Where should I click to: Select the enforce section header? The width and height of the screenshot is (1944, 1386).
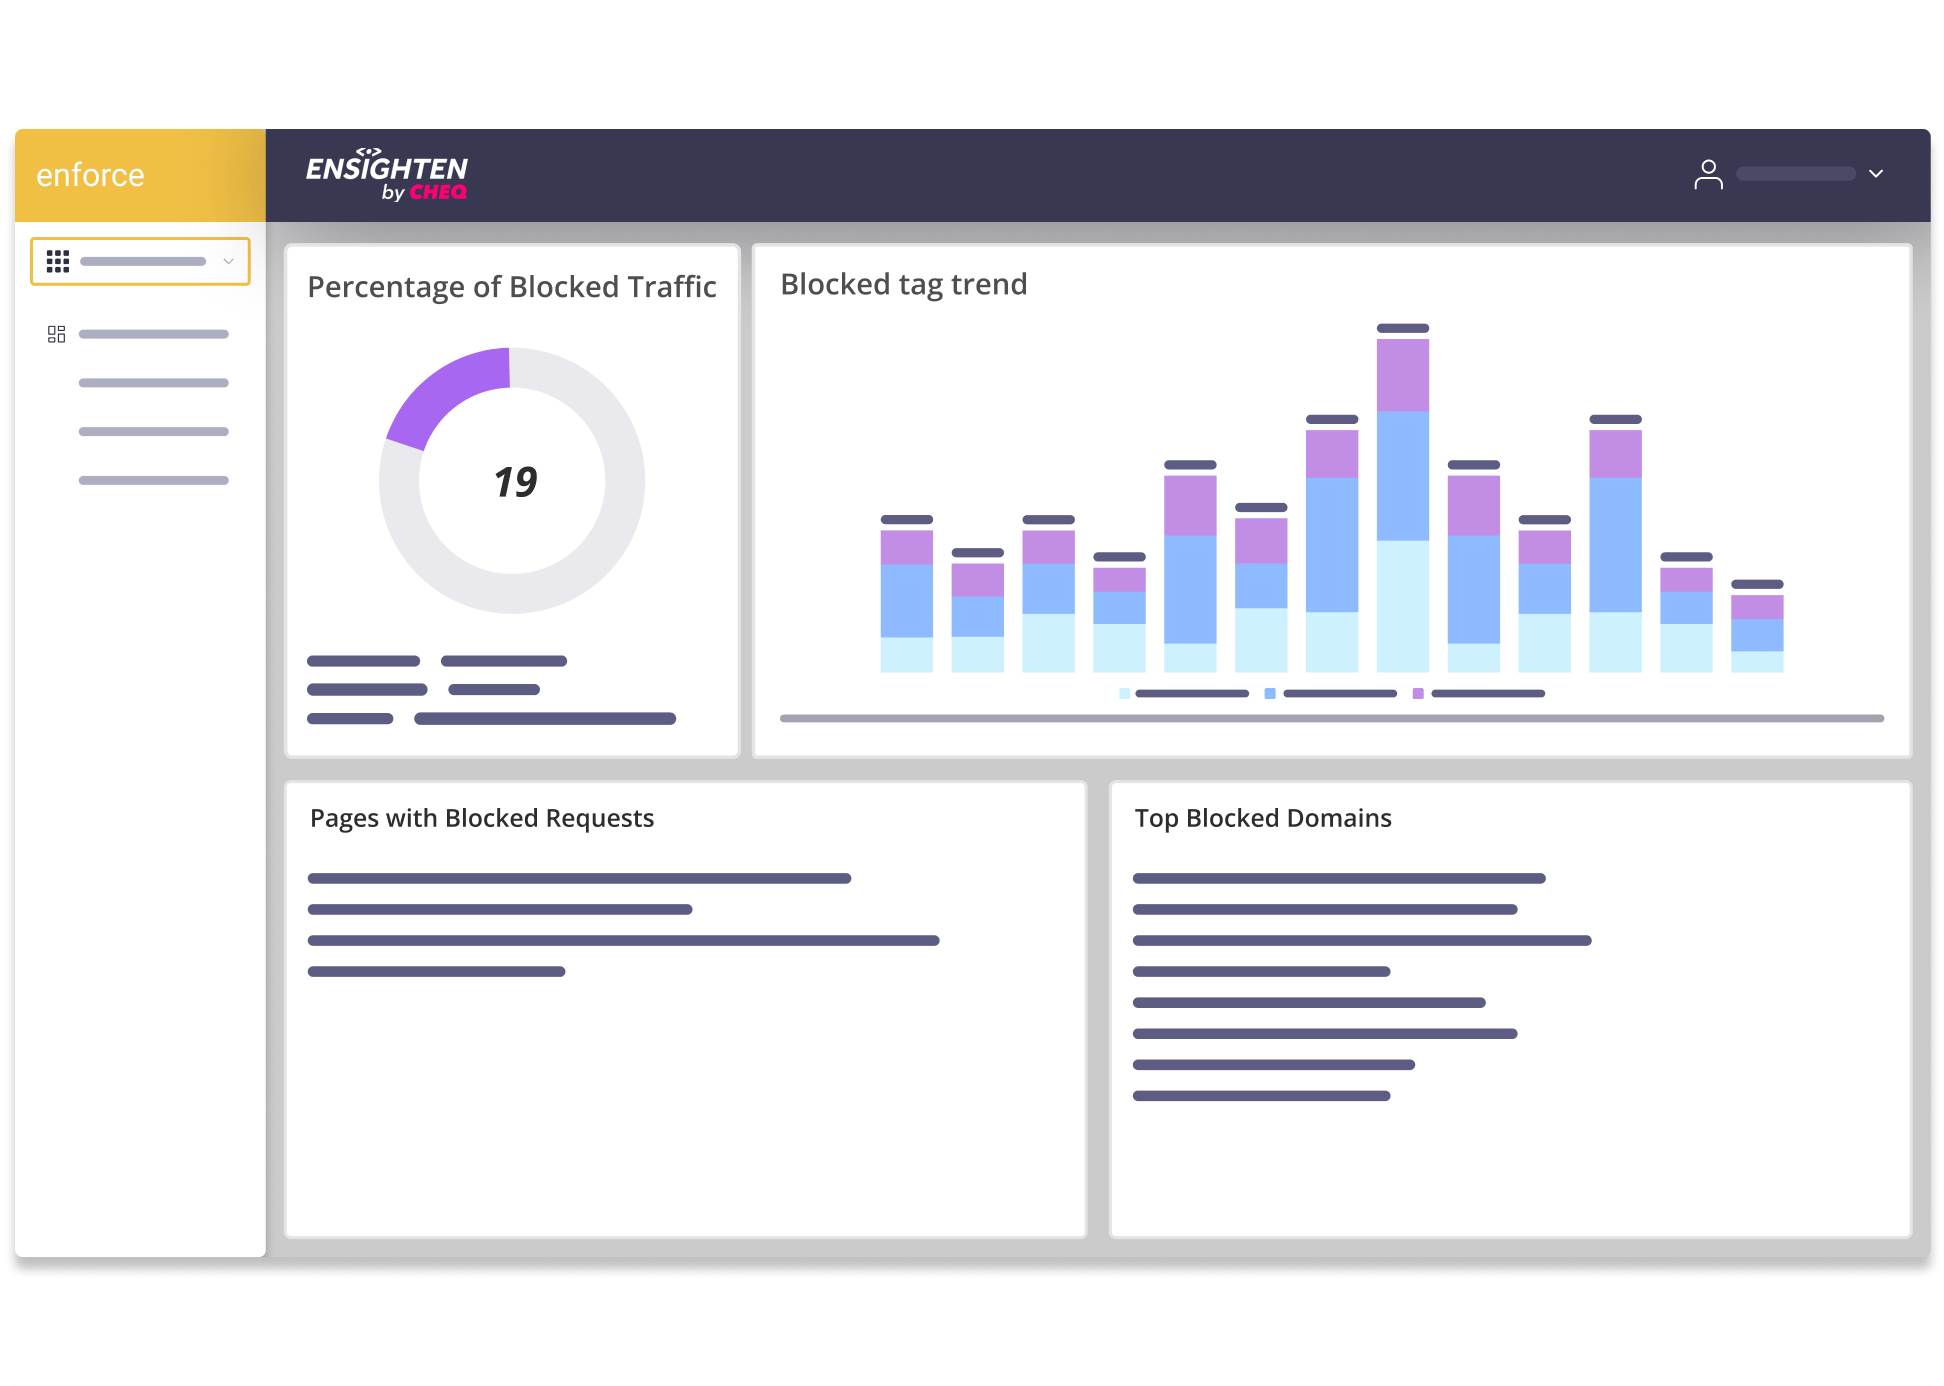pos(91,175)
